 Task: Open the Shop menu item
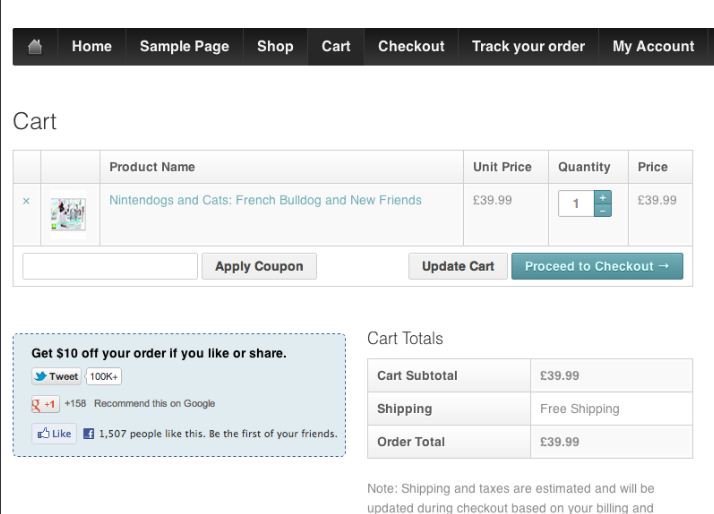coord(275,46)
